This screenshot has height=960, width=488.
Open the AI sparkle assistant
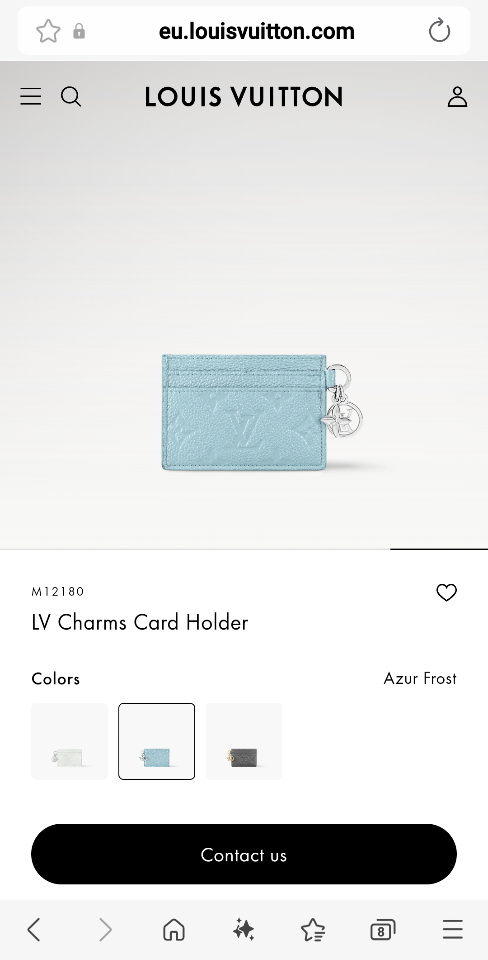pyautogui.click(x=244, y=930)
